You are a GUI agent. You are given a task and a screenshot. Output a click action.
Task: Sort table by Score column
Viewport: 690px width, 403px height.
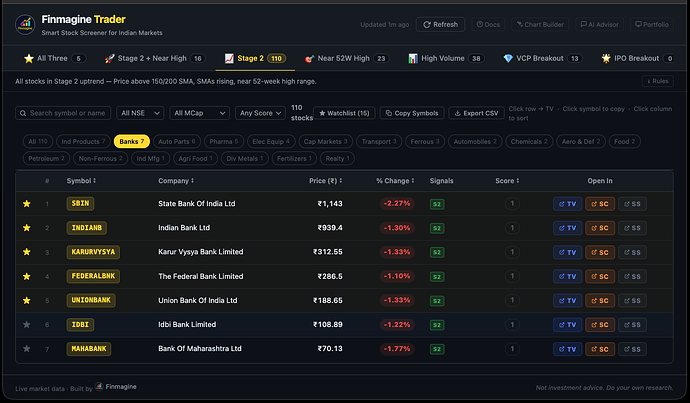coord(507,181)
